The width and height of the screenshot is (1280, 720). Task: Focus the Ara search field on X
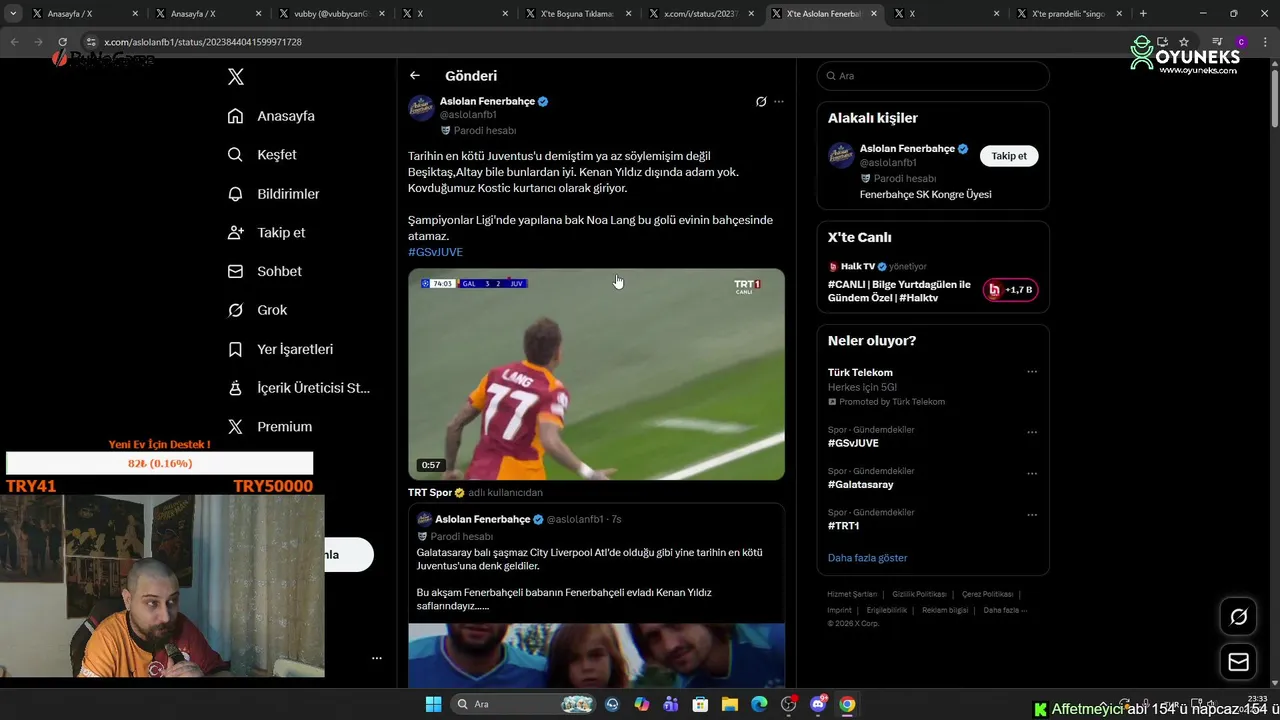click(x=933, y=76)
